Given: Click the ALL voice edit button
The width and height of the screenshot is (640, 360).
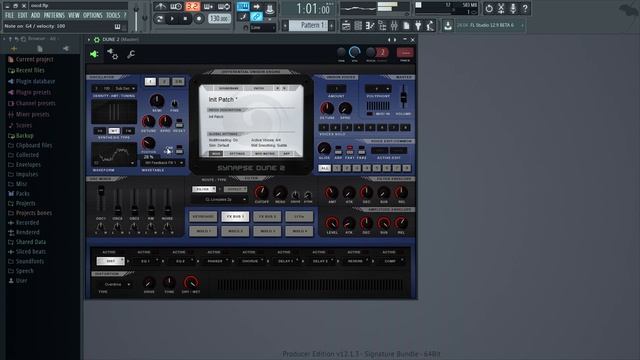Looking at the screenshot, I should (324, 168).
